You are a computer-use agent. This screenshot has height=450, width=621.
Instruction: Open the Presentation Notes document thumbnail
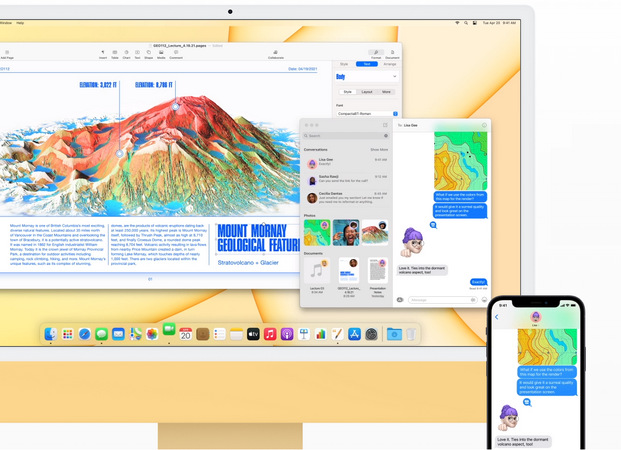click(377, 270)
